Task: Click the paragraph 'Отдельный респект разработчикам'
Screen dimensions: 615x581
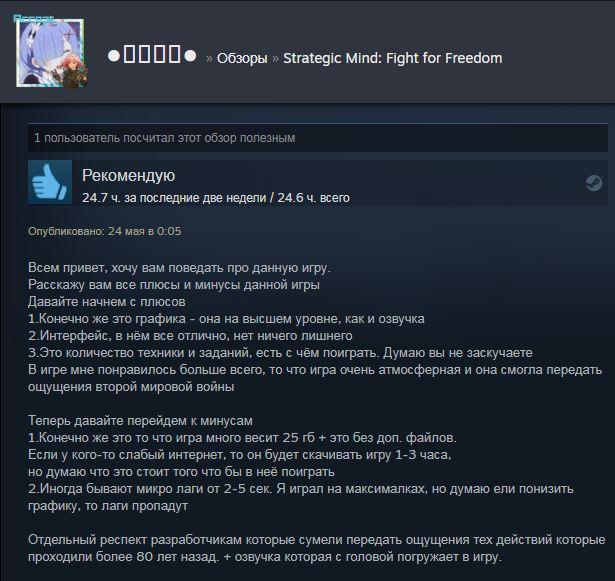Action: [x=317, y=548]
